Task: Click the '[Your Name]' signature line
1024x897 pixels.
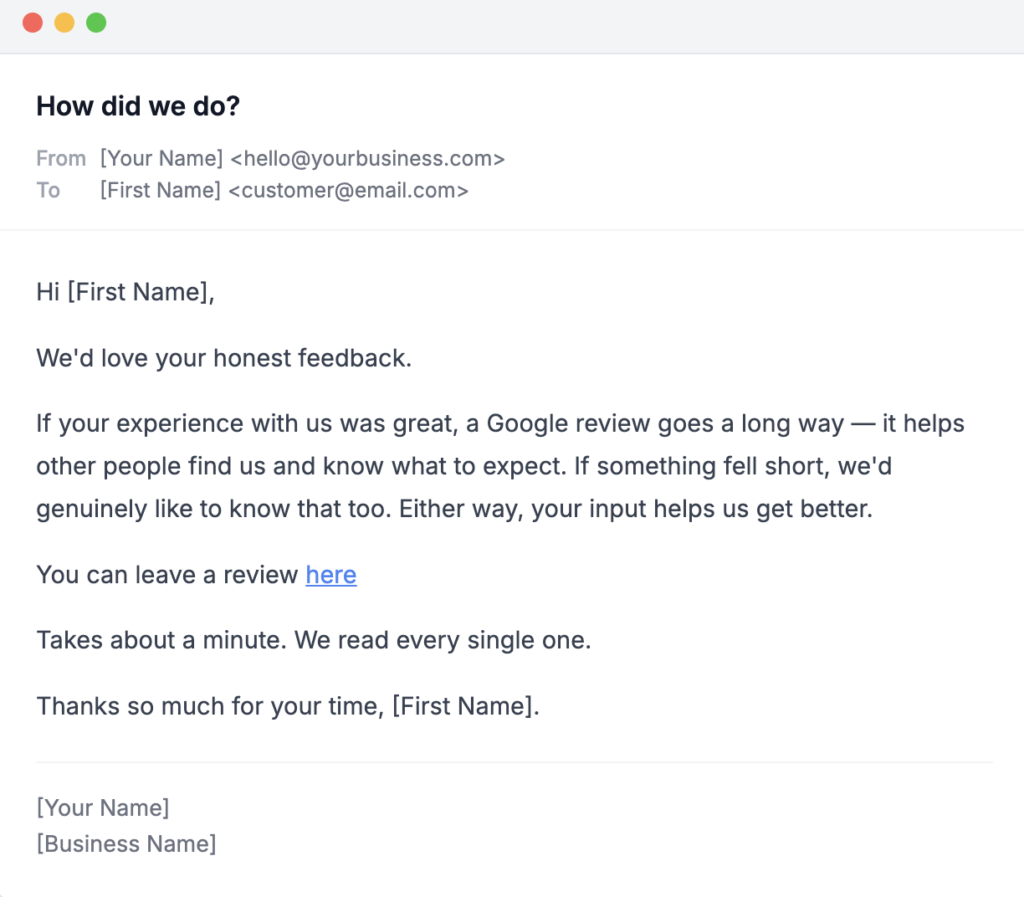Action: click(103, 808)
